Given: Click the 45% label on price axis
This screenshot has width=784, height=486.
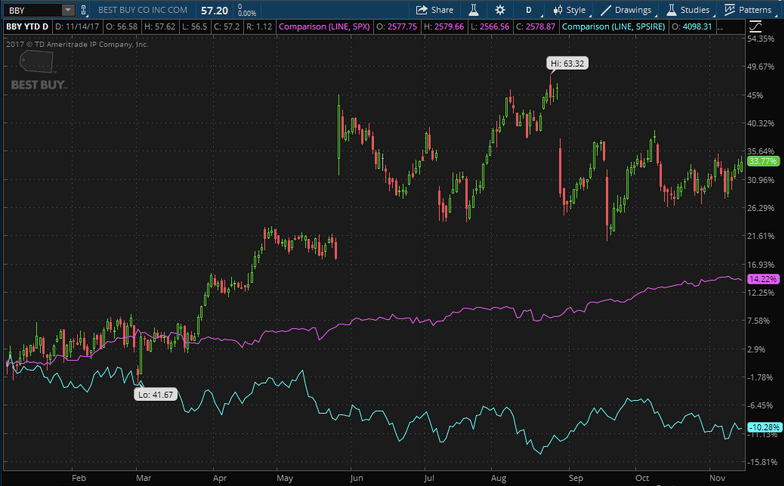Looking at the screenshot, I should [755, 95].
